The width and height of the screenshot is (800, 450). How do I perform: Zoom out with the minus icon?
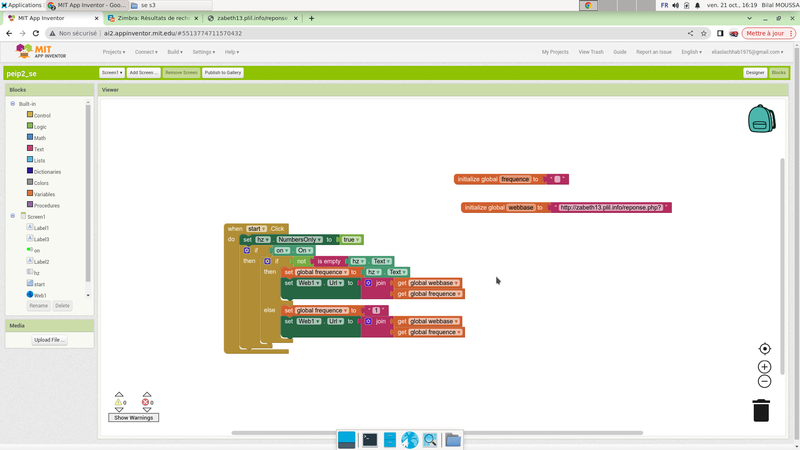pyautogui.click(x=765, y=381)
